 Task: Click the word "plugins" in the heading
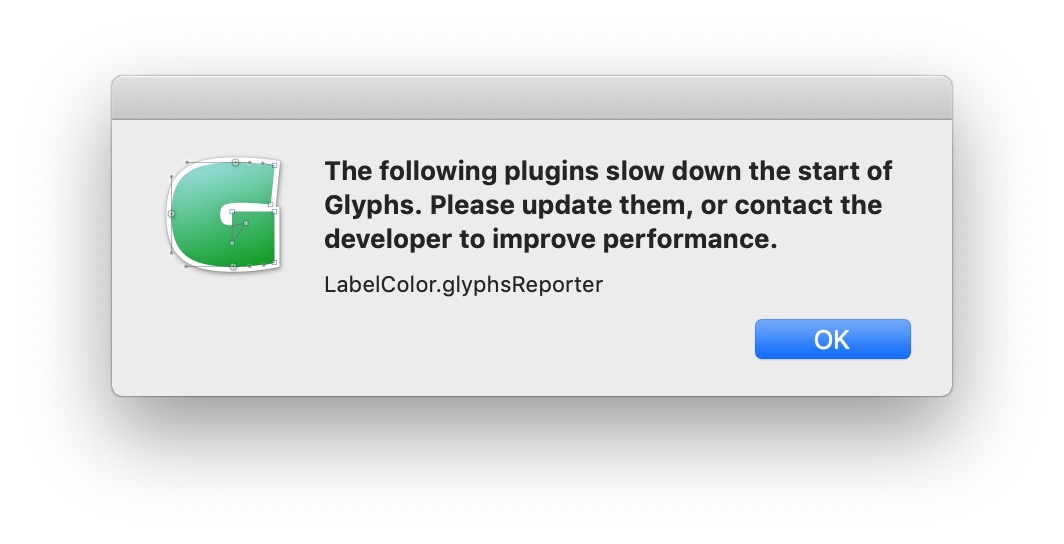point(550,172)
